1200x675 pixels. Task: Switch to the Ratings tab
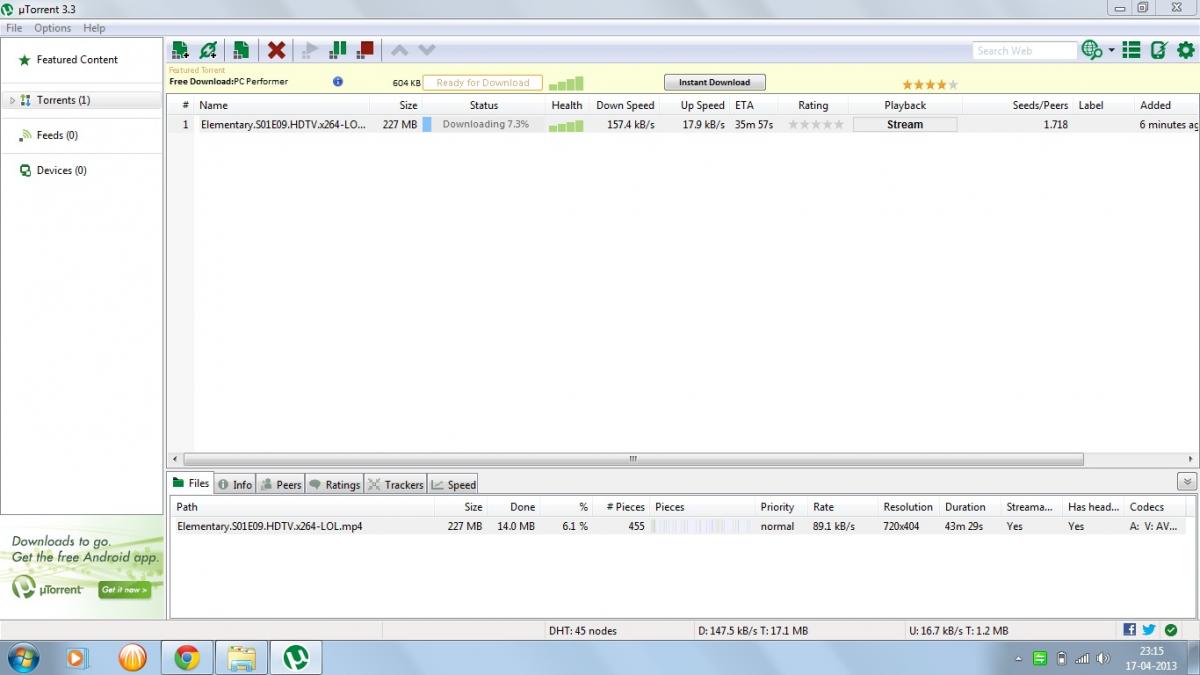pyautogui.click(x=334, y=484)
